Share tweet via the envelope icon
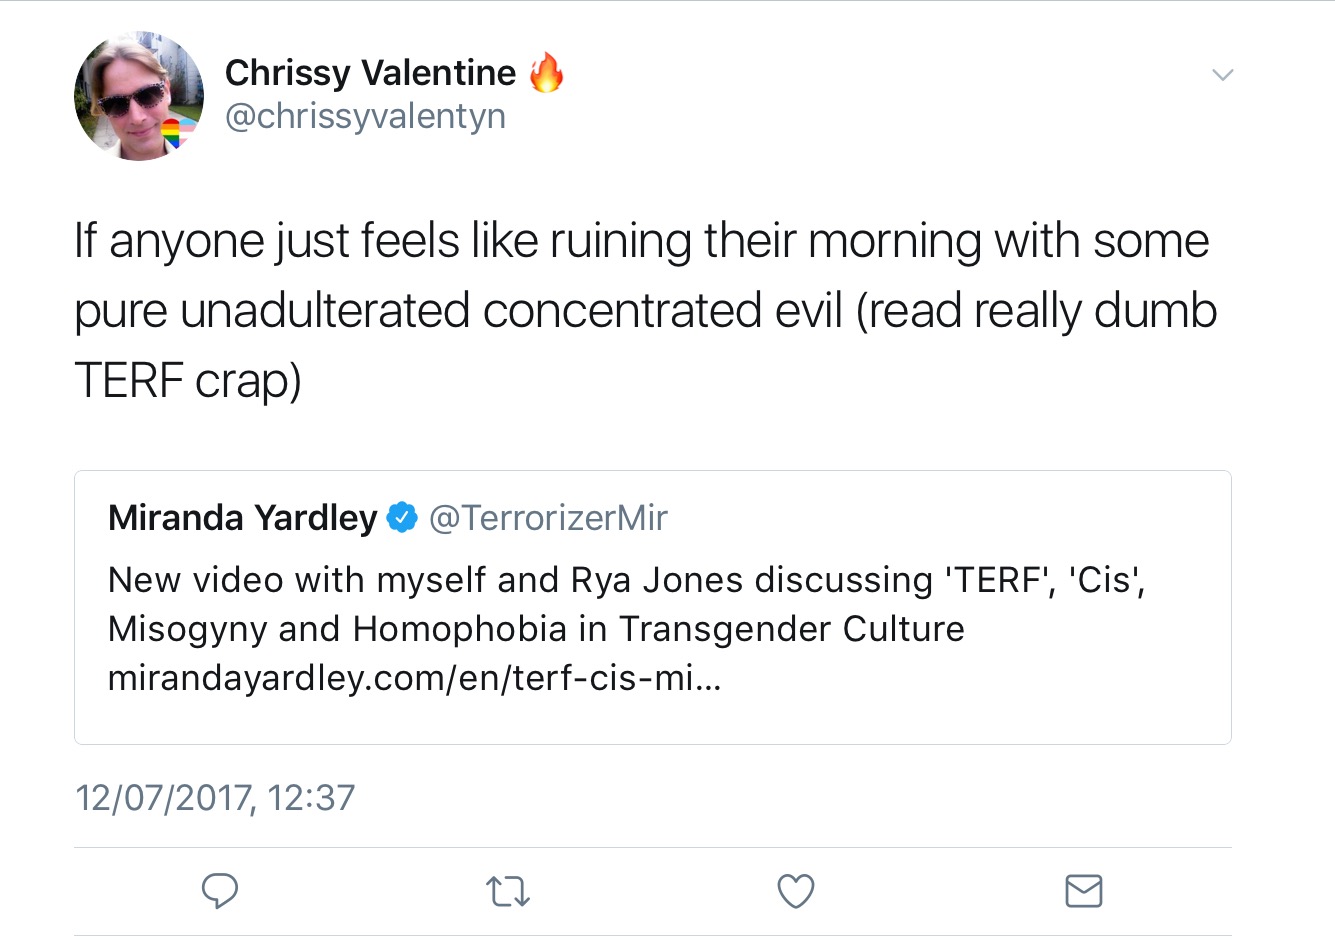The image size is (1335, 940). coord(1083,890)
